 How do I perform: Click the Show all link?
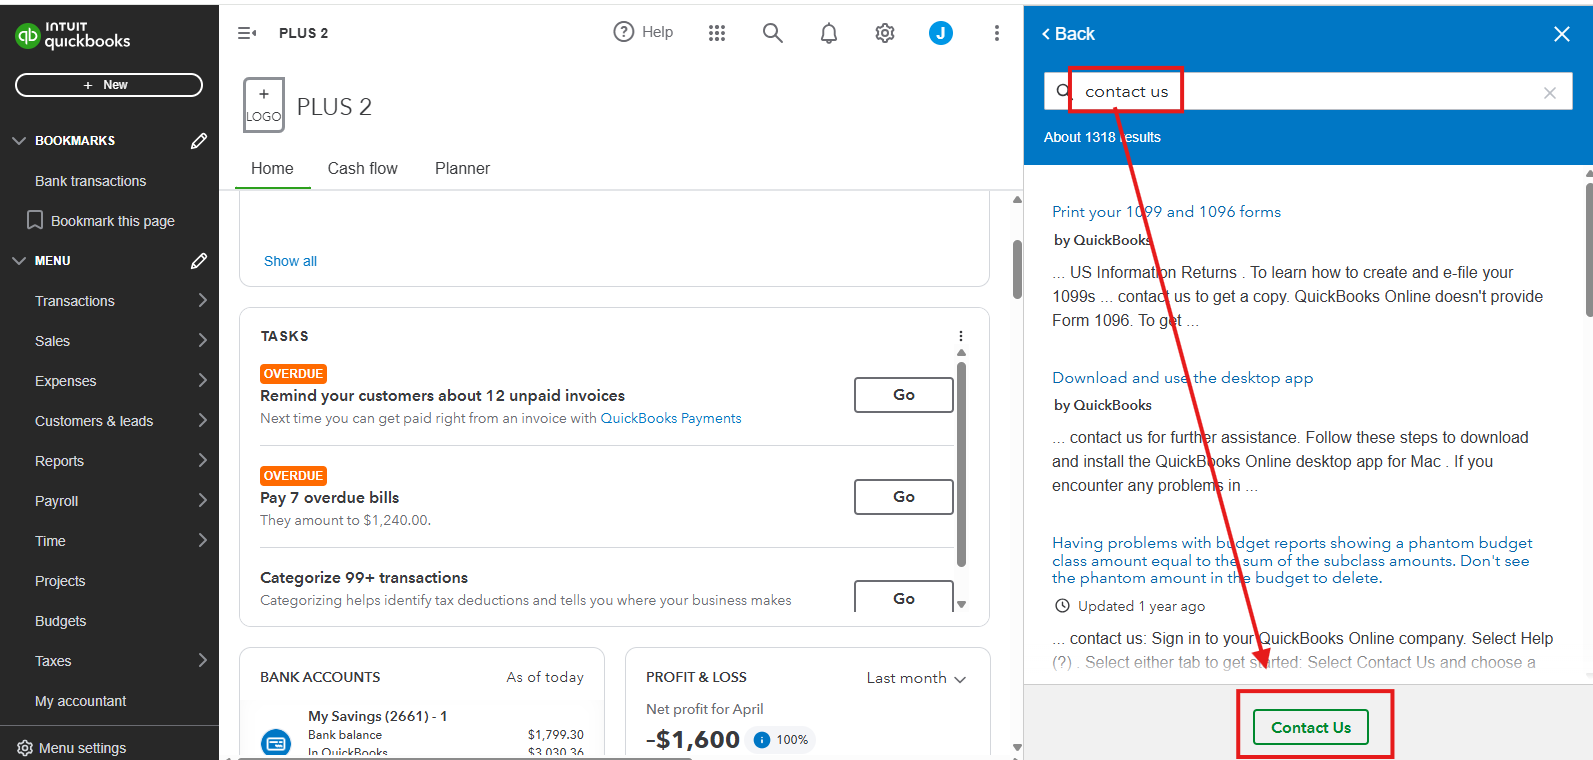point(290,261)
